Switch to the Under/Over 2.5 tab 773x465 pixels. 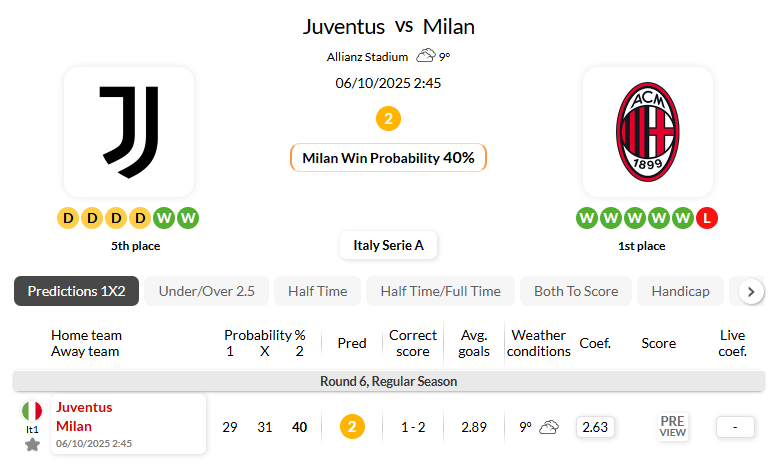[207, 291]
